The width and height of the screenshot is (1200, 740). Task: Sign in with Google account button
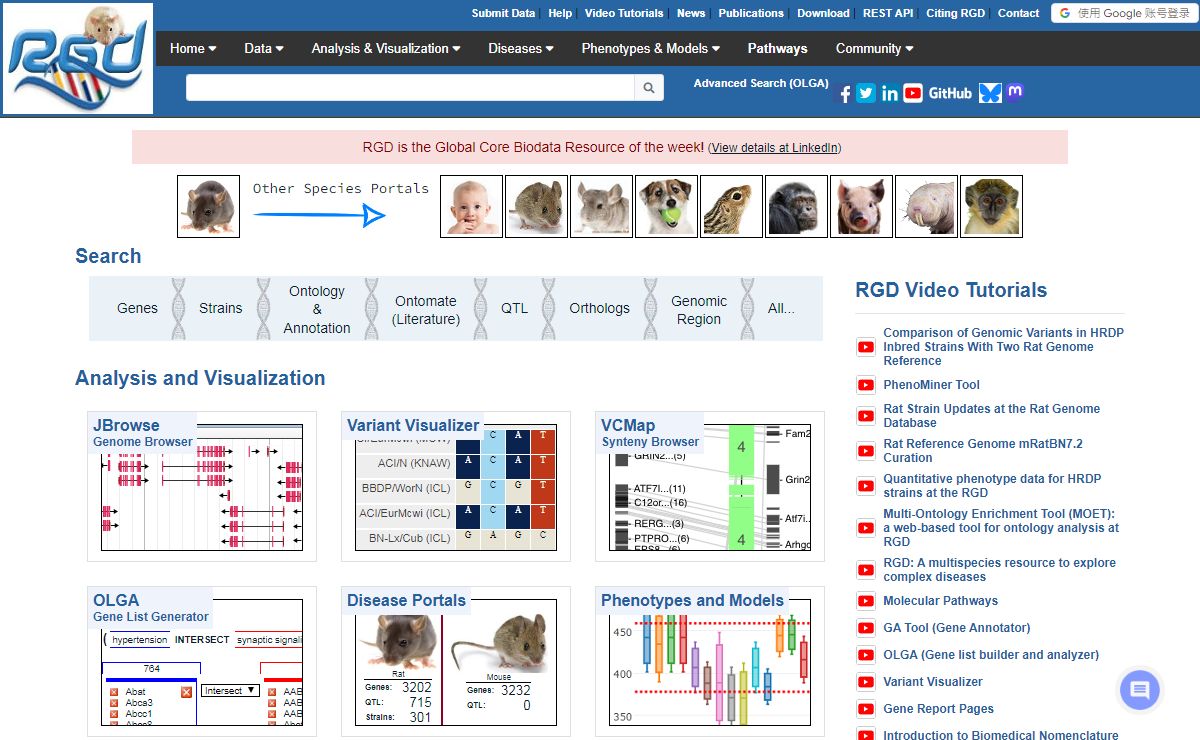[1123, 13]
